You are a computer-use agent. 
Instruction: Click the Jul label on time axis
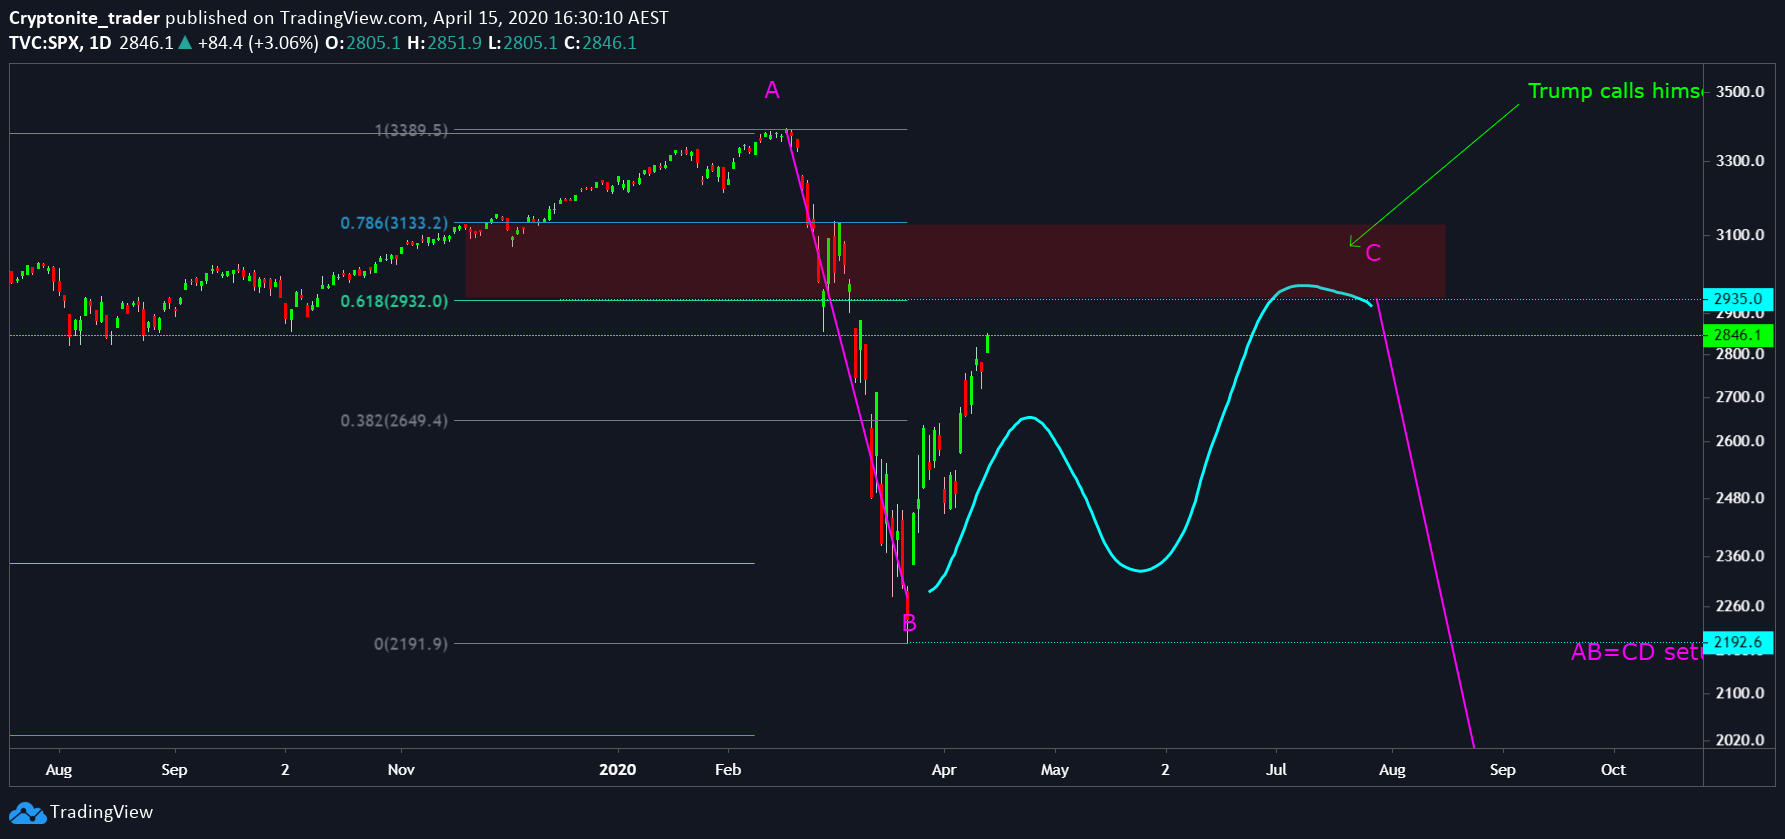click(1276, 770)
